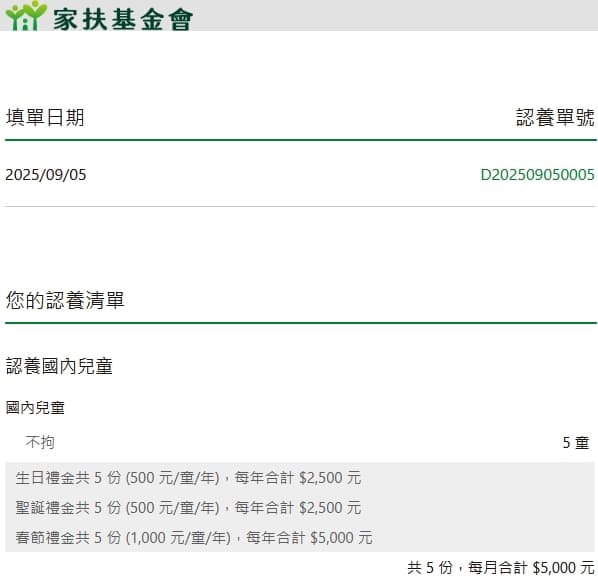Select the 生日禮金共 5 份 line
The height and width of the screenshot is (583, 598).
tap(188, 478)
